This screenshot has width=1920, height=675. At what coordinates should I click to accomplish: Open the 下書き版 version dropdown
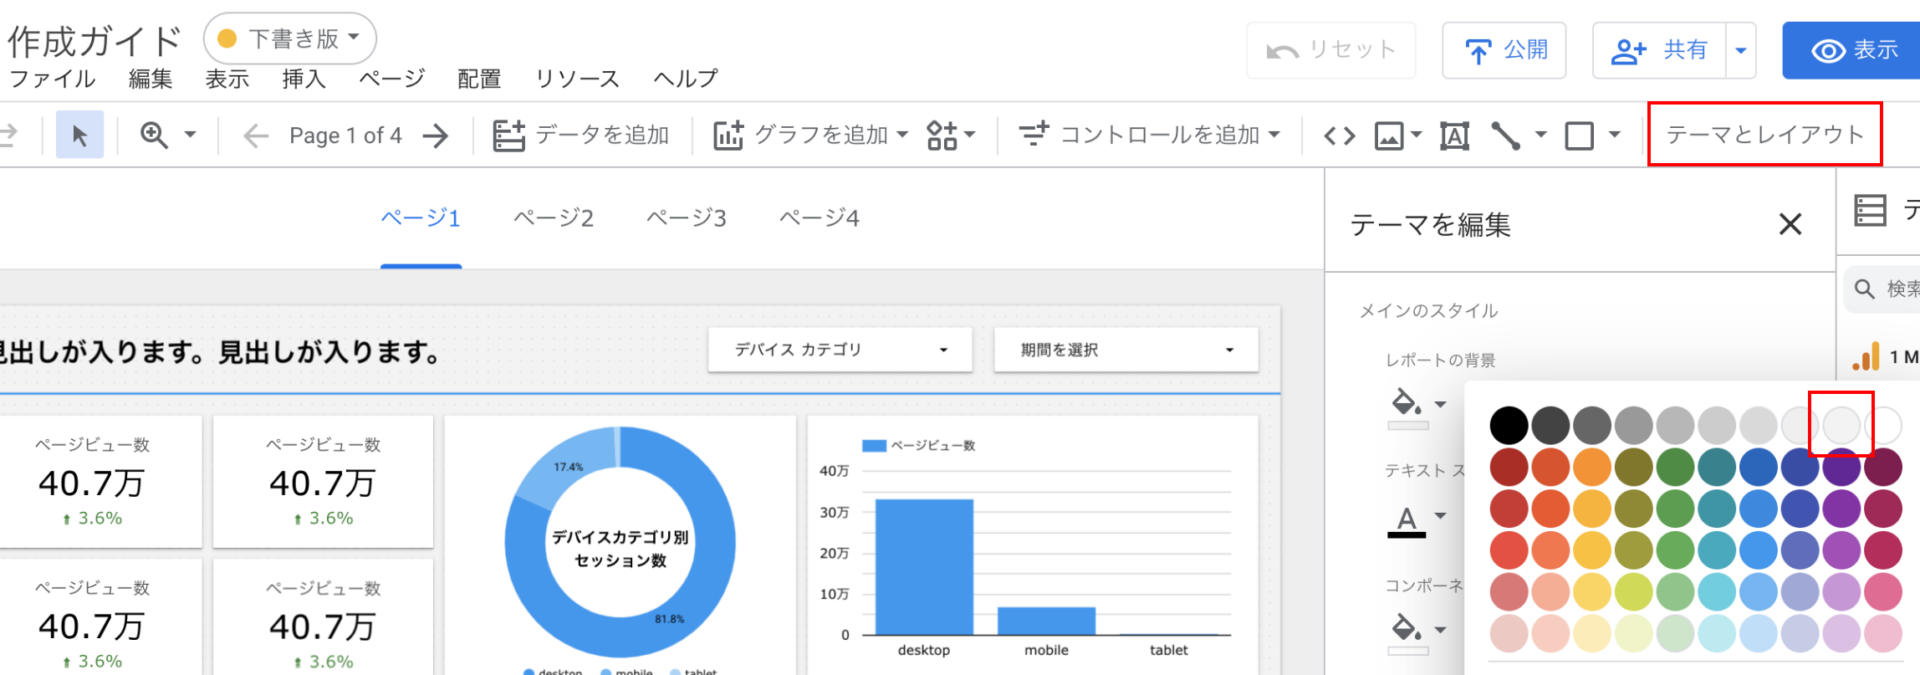290,39
